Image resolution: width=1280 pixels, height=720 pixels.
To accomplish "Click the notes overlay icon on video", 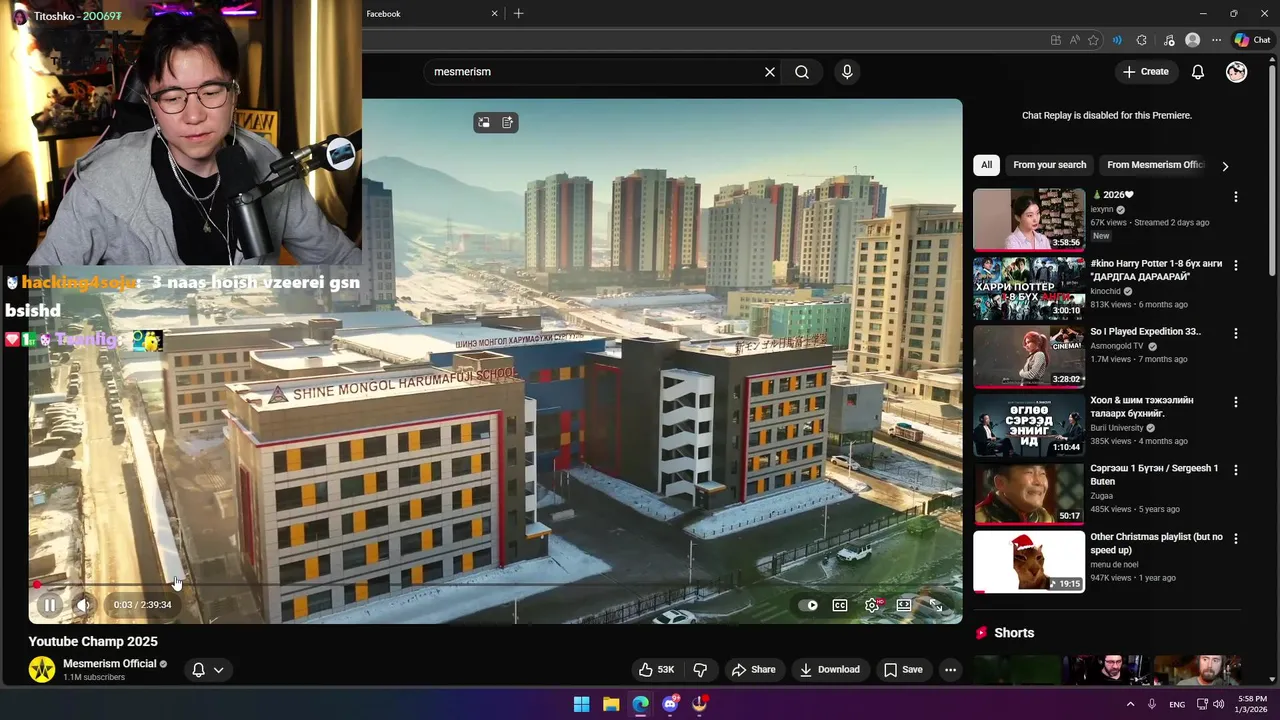I will [x=507, y=122].
